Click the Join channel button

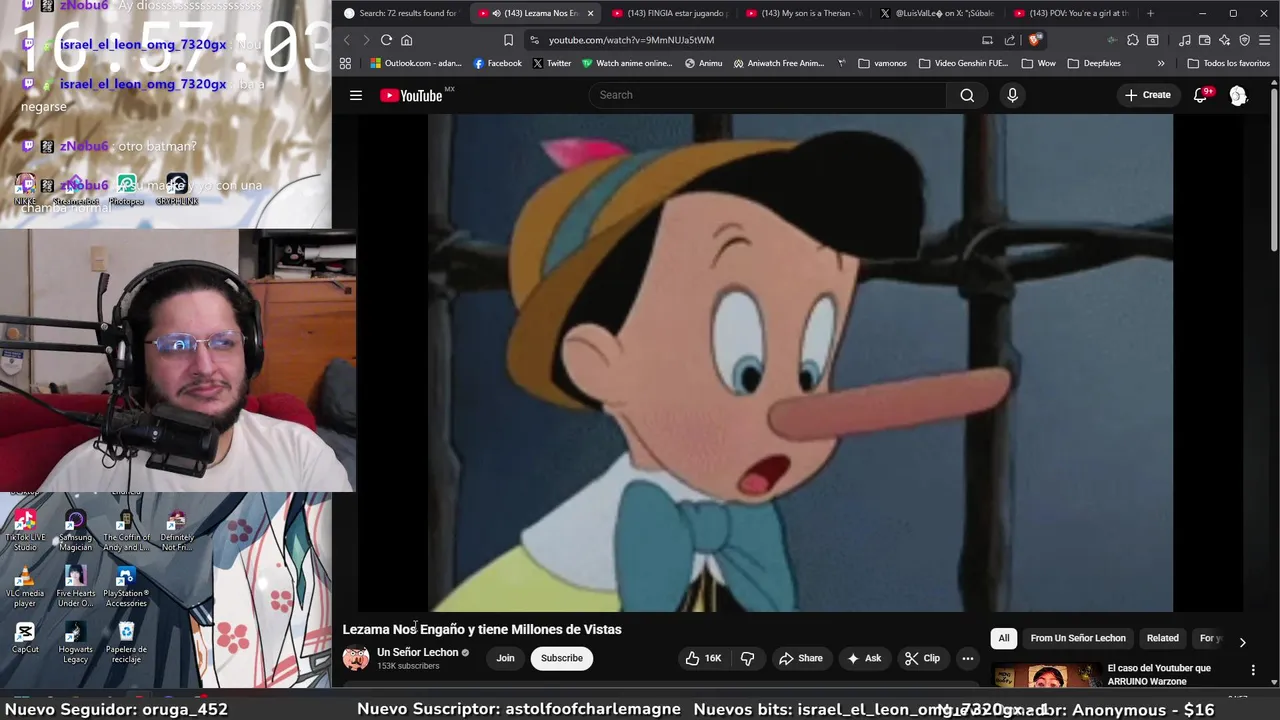point(505,658)
